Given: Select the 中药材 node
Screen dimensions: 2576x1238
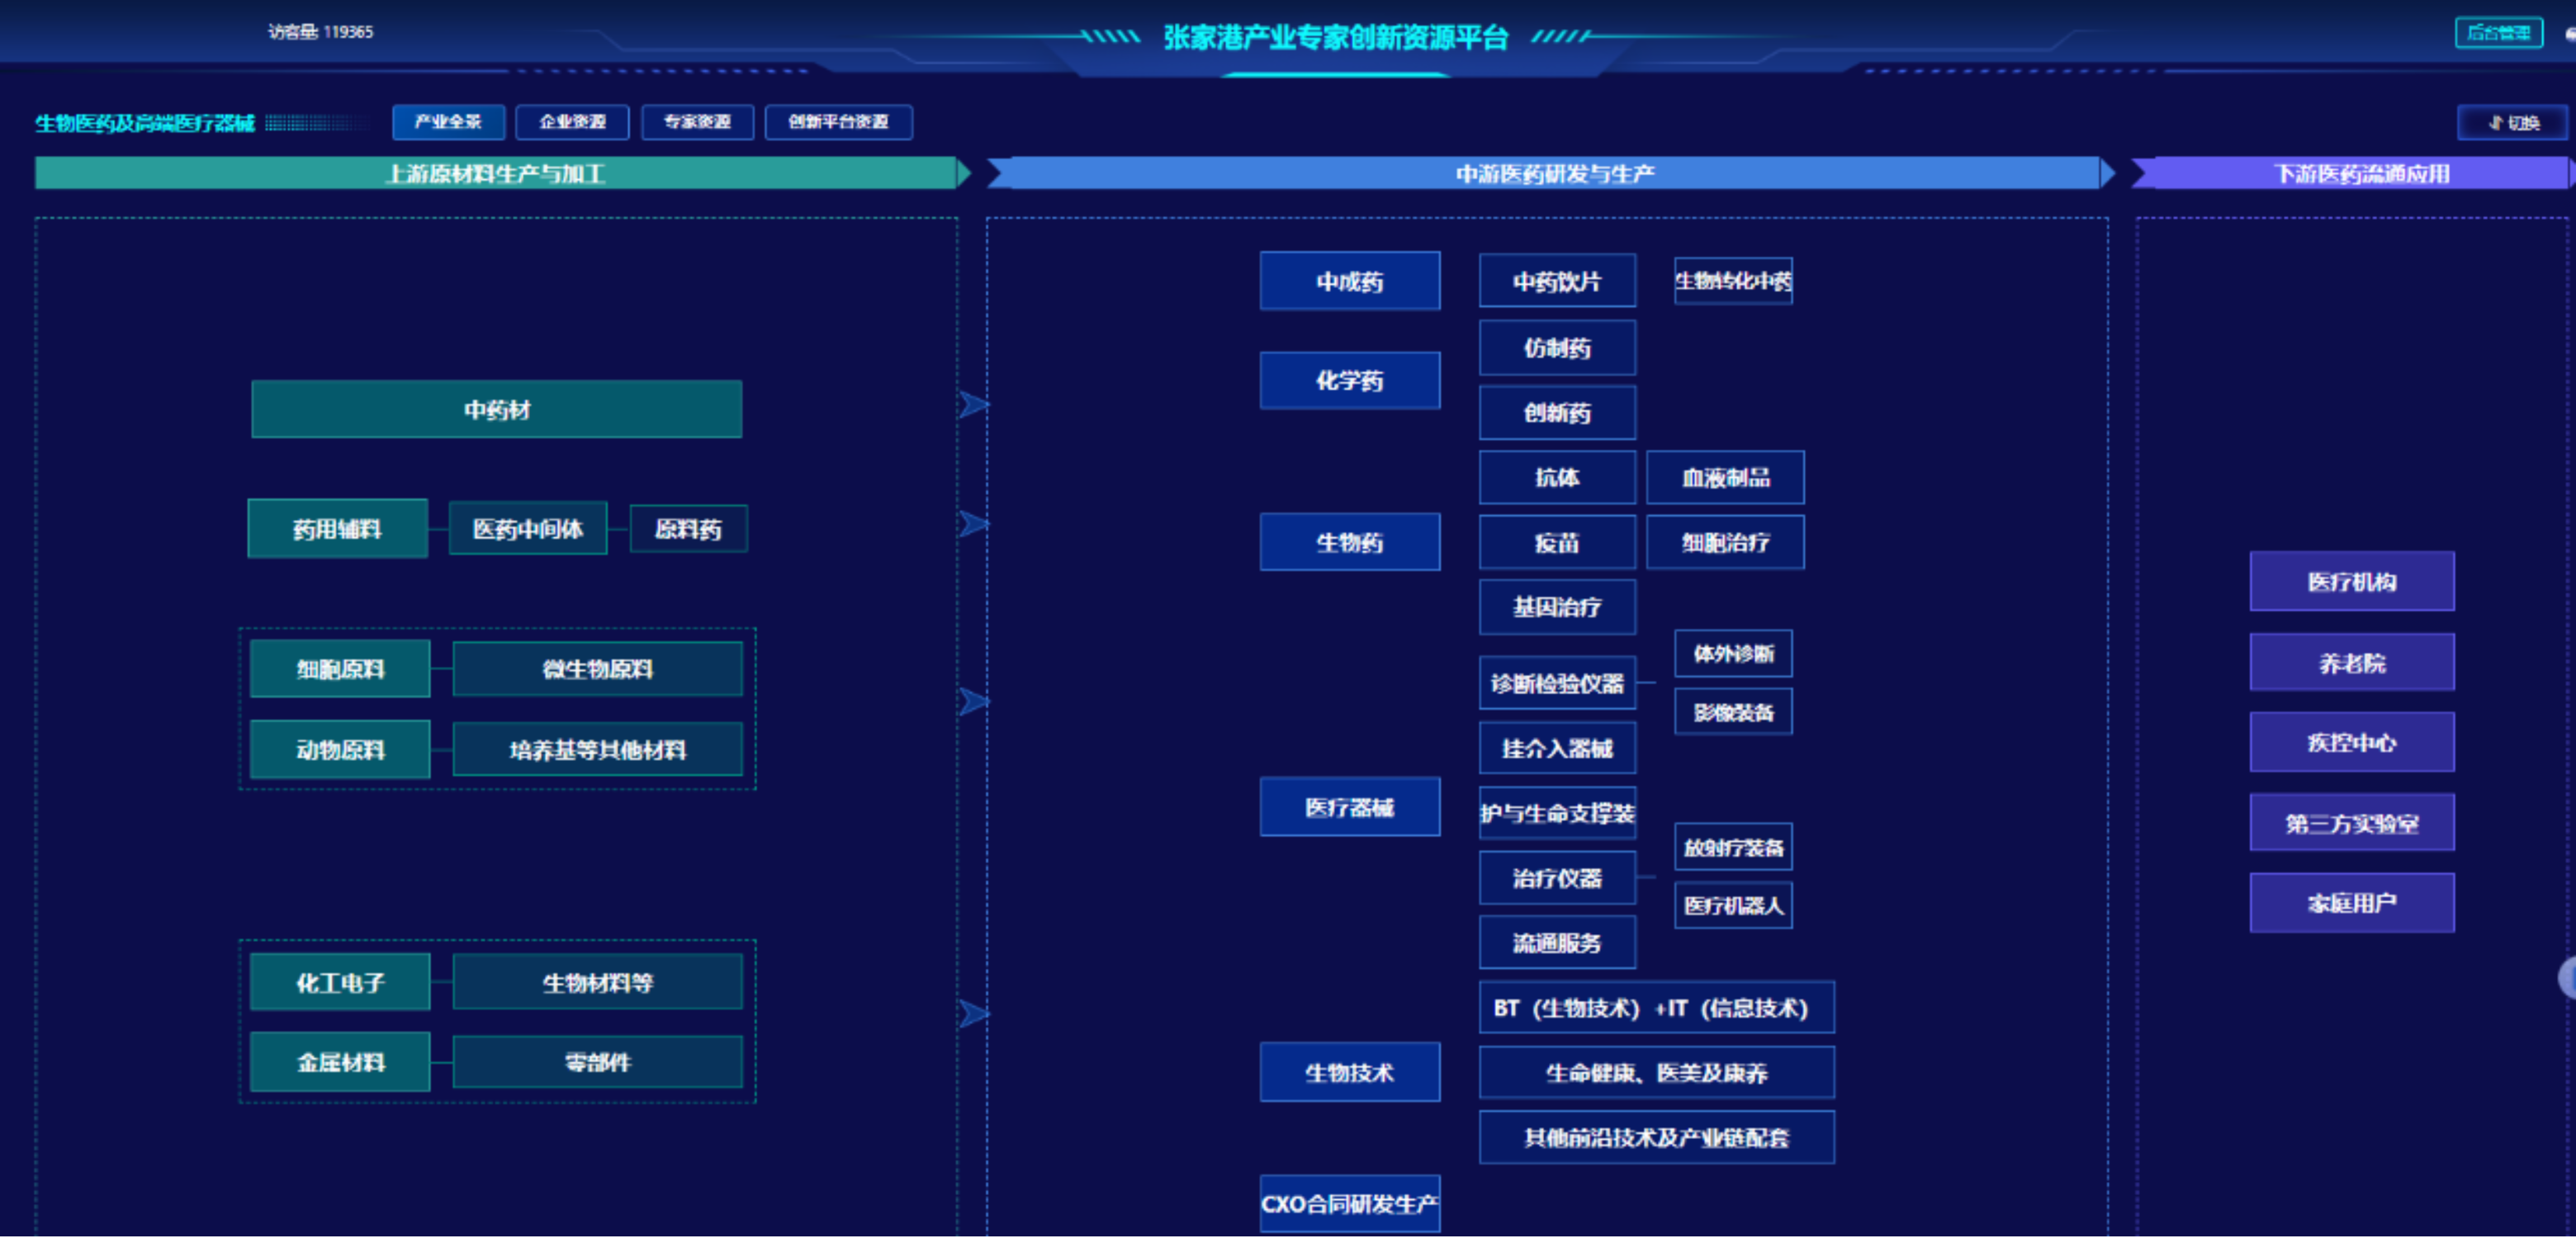Looking at the screenshot, I should 496,409.
